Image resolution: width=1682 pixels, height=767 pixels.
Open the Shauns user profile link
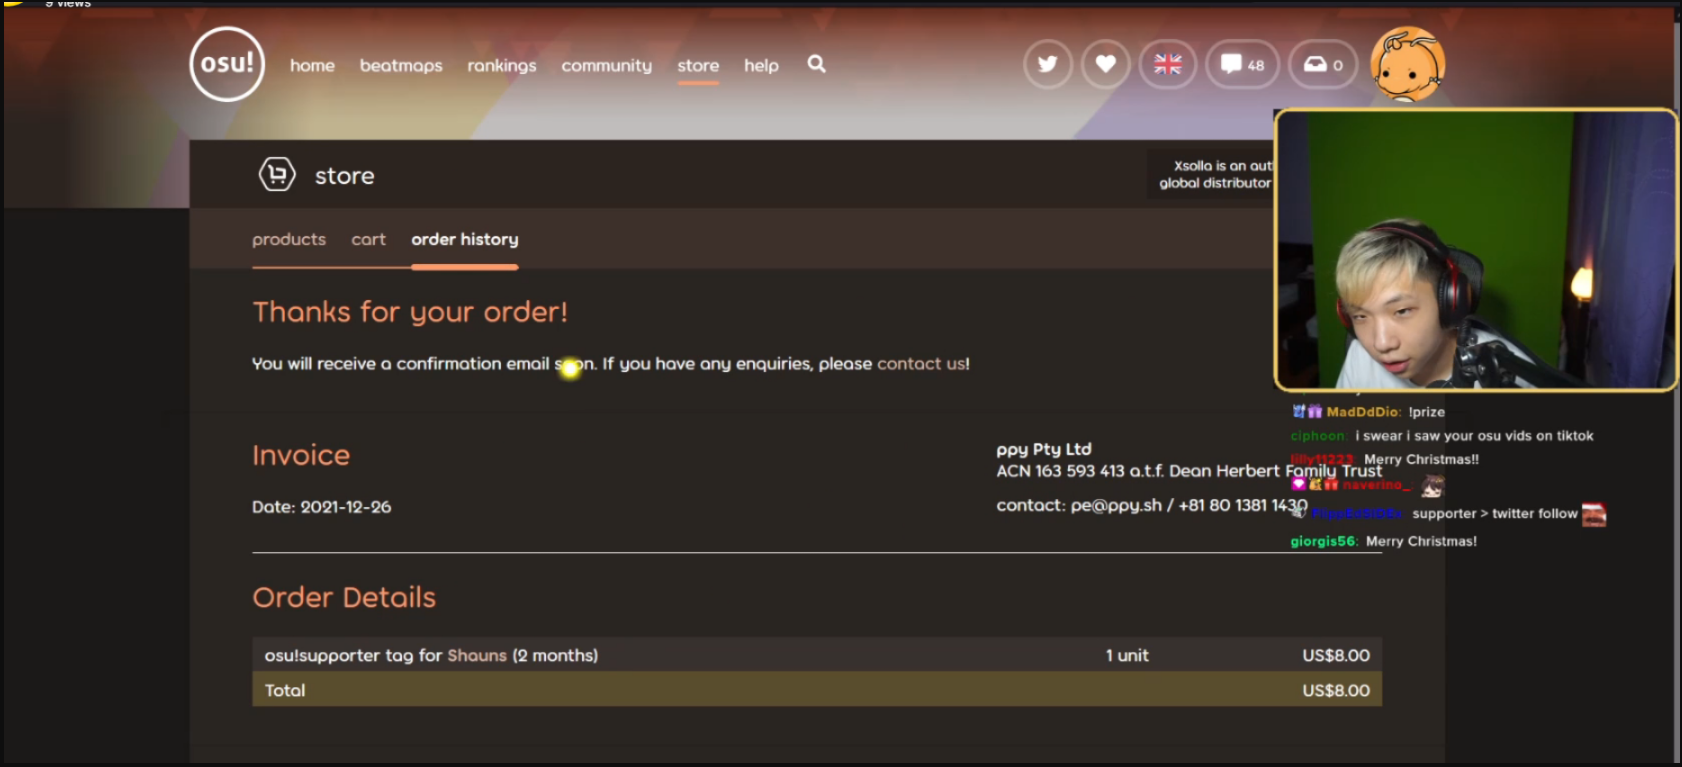(477, 656)
